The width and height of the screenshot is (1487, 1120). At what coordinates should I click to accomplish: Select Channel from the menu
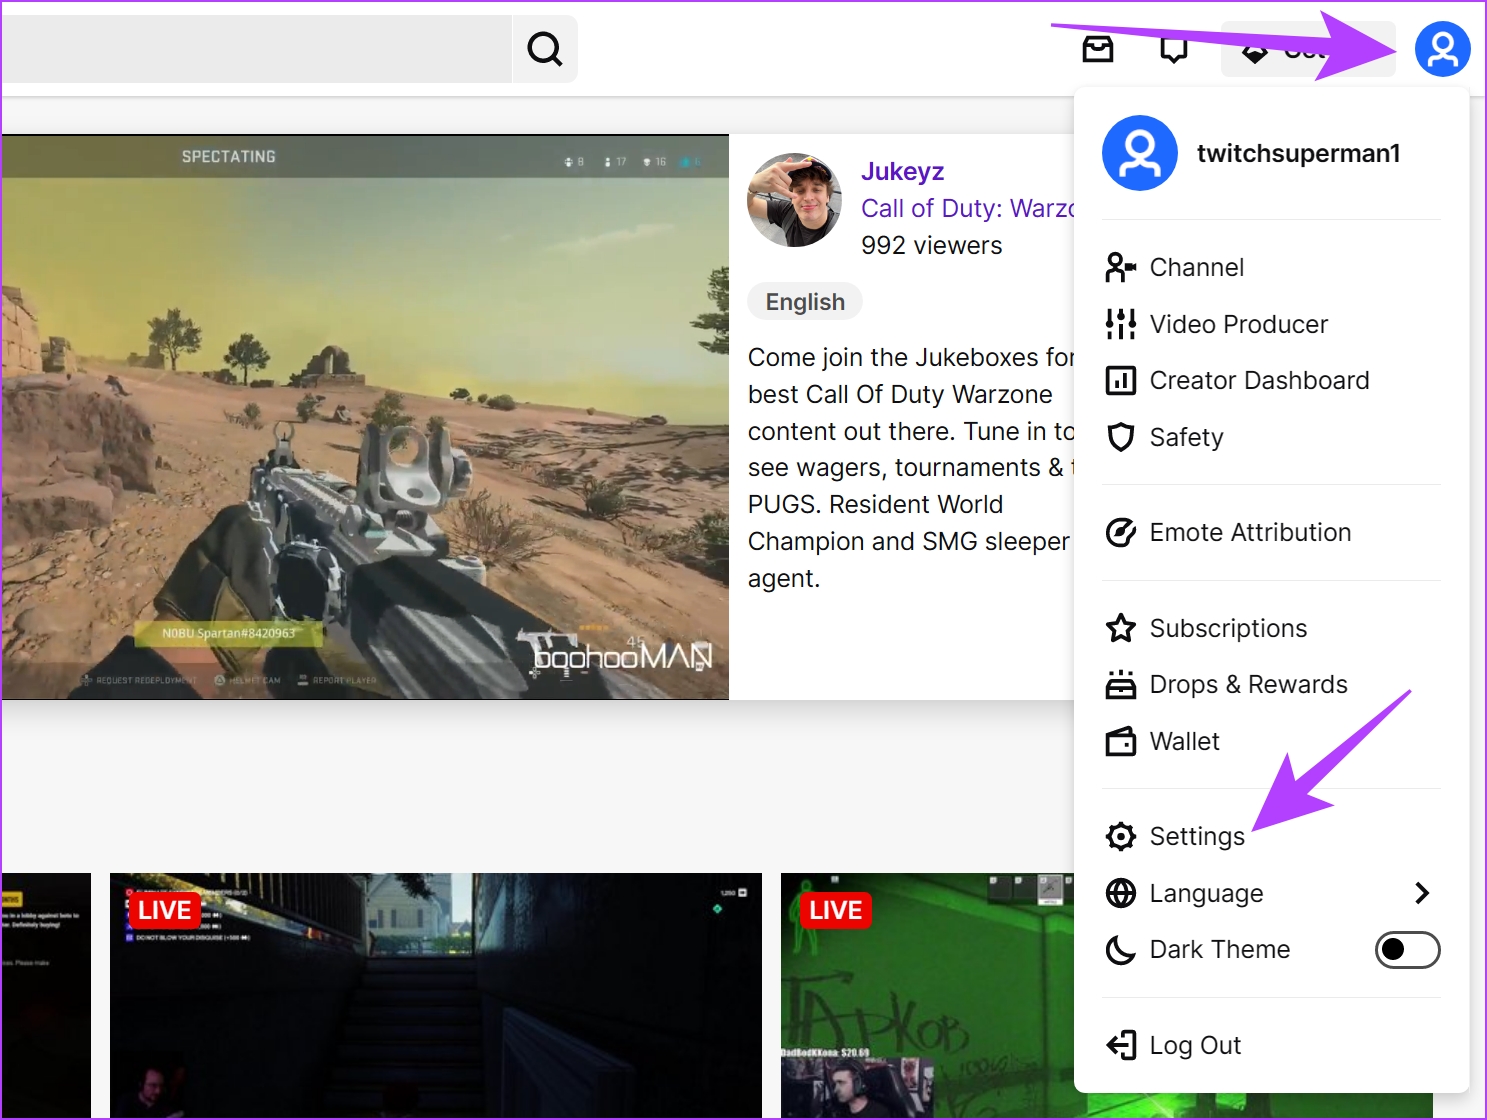(1196, 267)
